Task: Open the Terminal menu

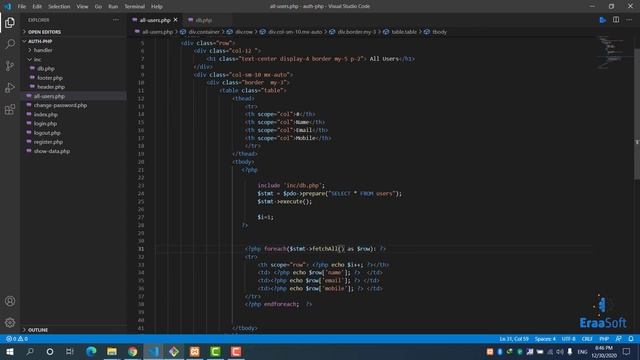Action: point(135,7)
